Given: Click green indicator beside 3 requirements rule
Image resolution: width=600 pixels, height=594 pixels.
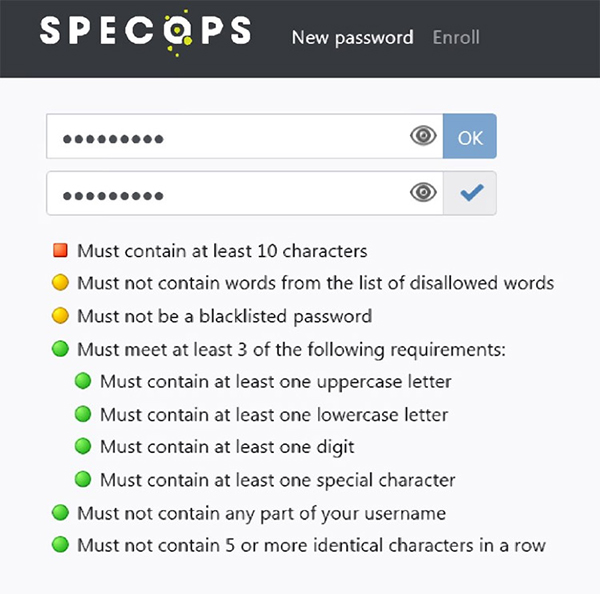Looking at the screenshot, I should [60, 349].
